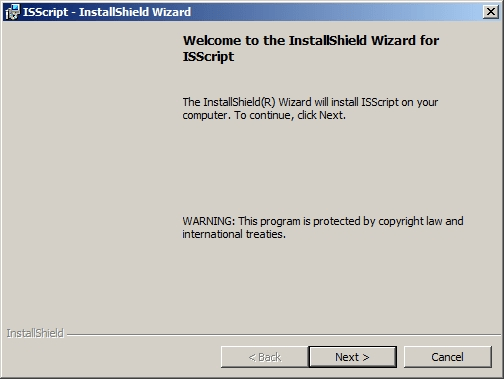Click Next to continue the installation
This screenshot has width=504, height=379.
[x=352, y=357]
